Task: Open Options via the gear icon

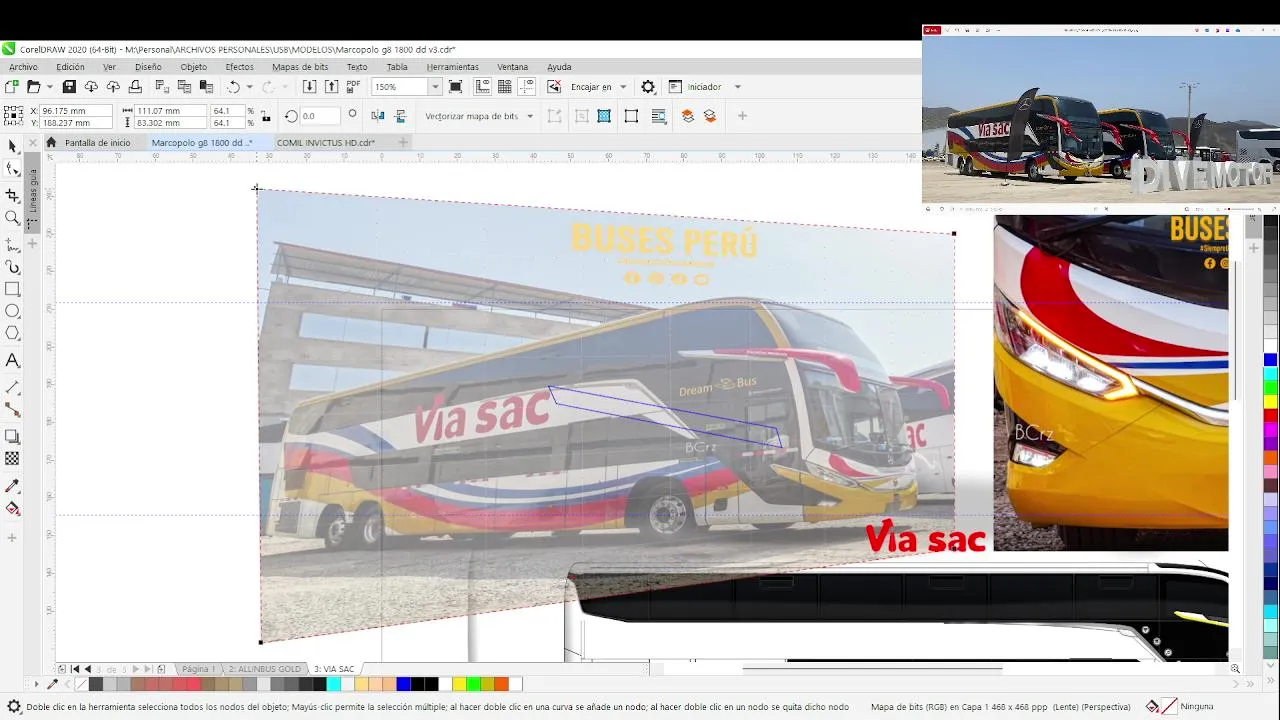Action: (x=648, y=87)
